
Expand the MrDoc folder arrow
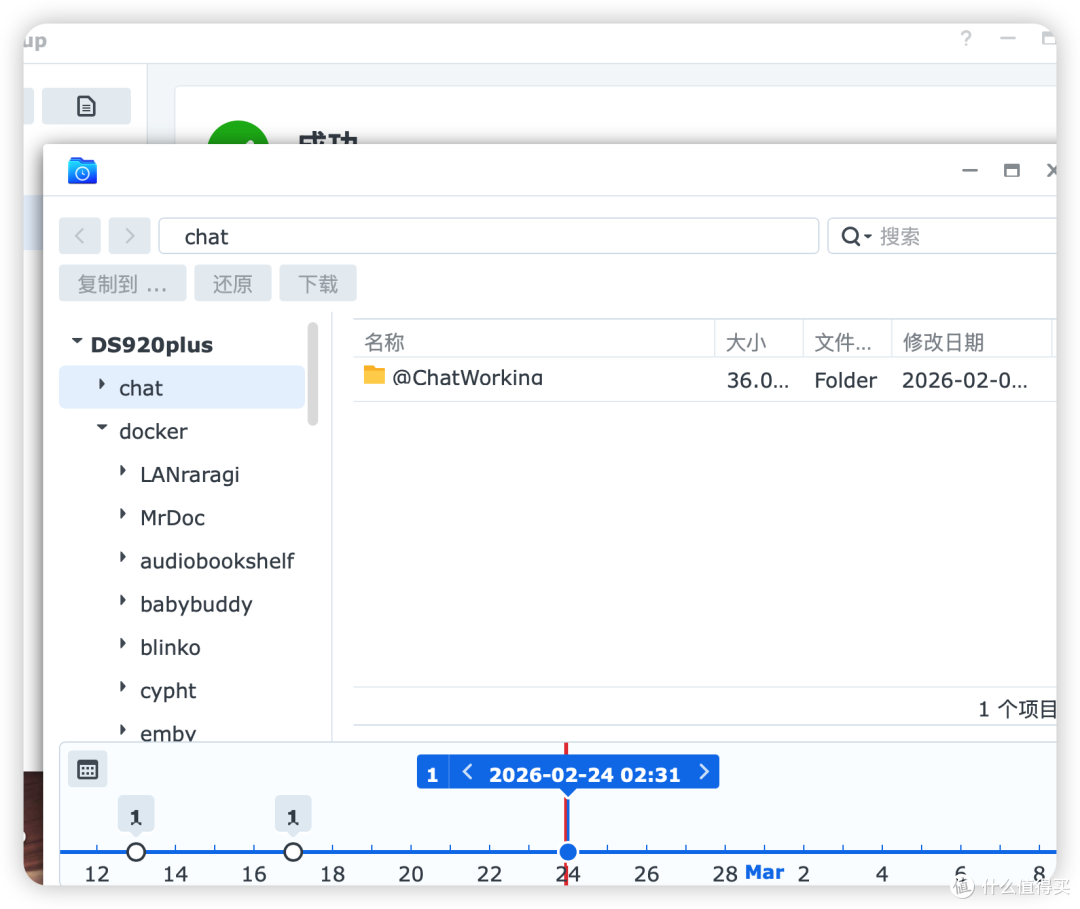pos(123,514)
